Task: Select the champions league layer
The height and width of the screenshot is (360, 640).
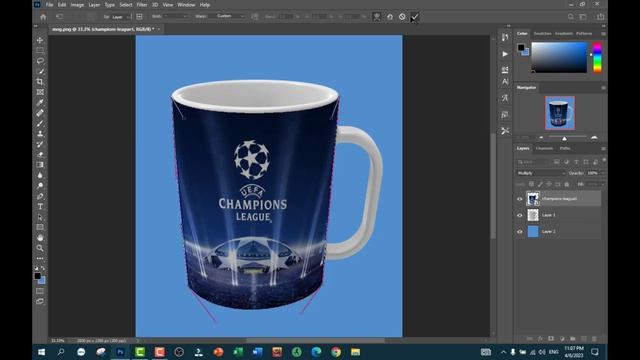Action: (563, 199)
